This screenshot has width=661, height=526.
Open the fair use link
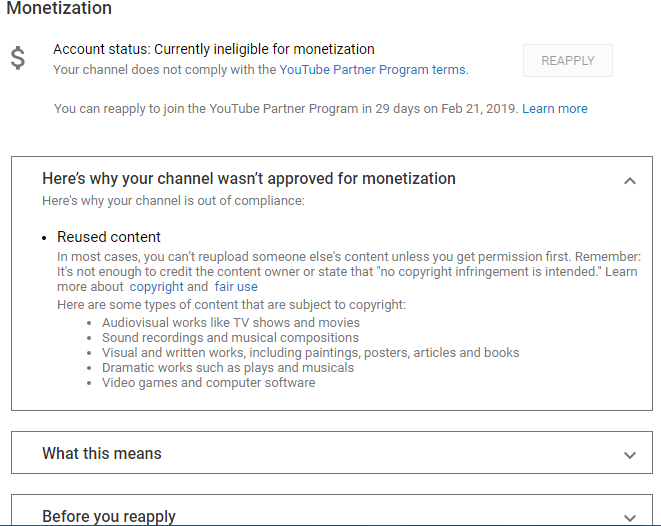236,287
